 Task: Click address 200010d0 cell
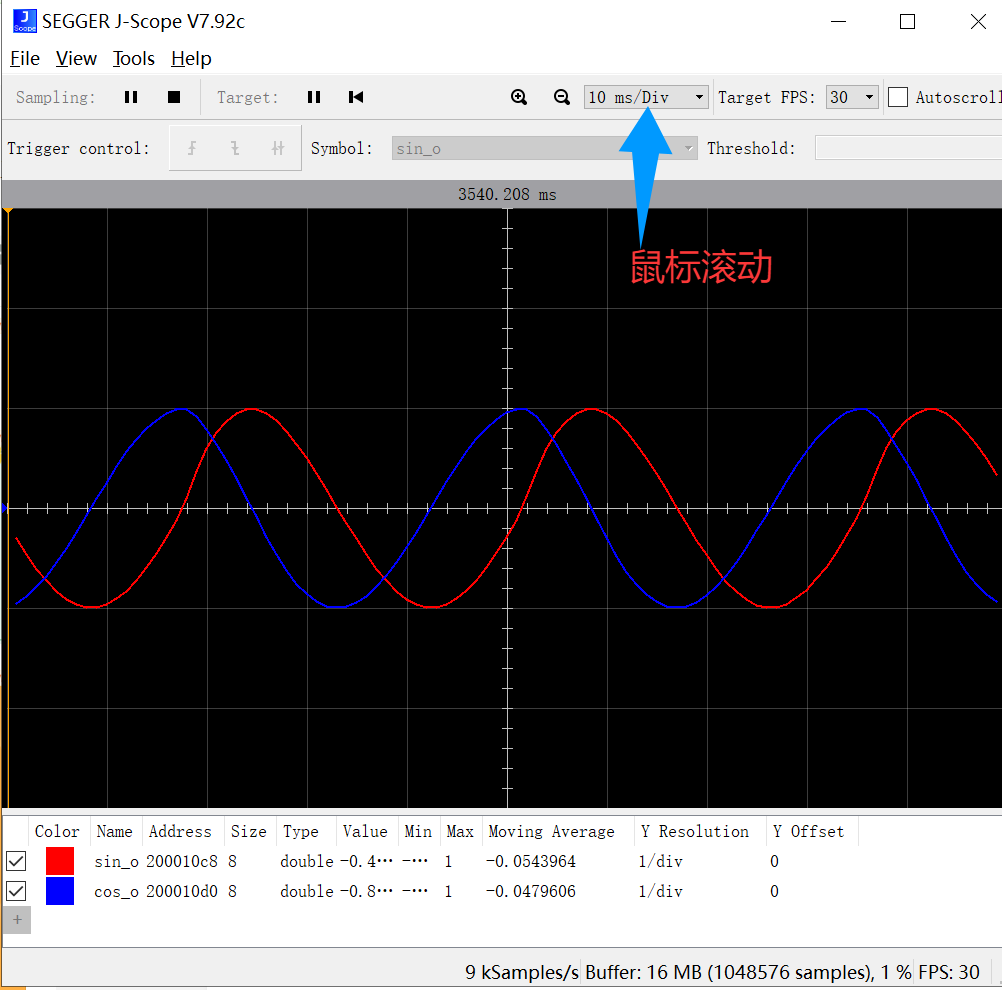pyautogui.click(x=182, y=892)
